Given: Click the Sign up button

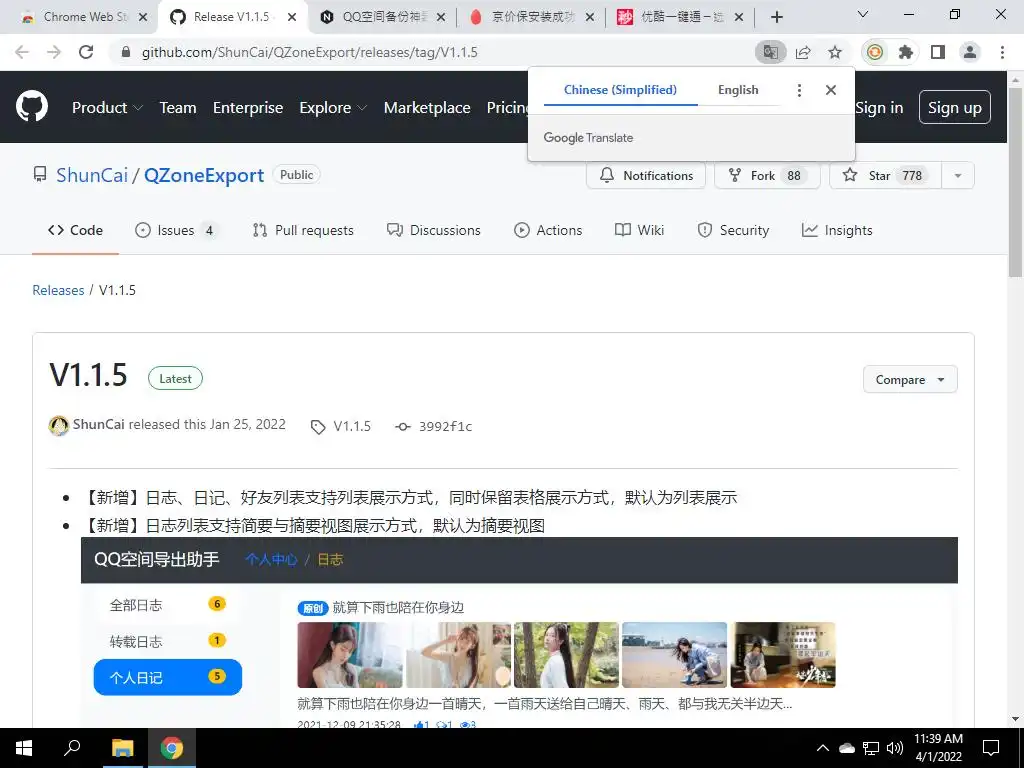Looking at the screenshot, I should [955, 107].
